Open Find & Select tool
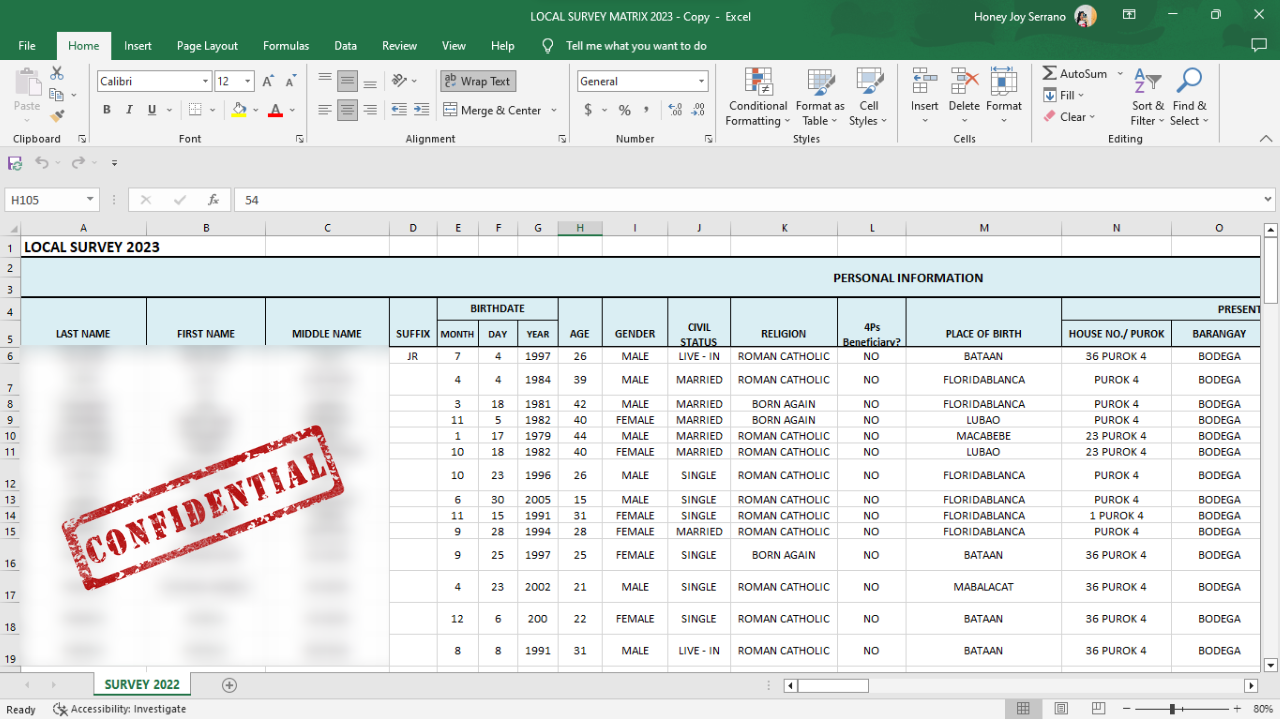1280x720 pixels. [x=1189, y=97]
